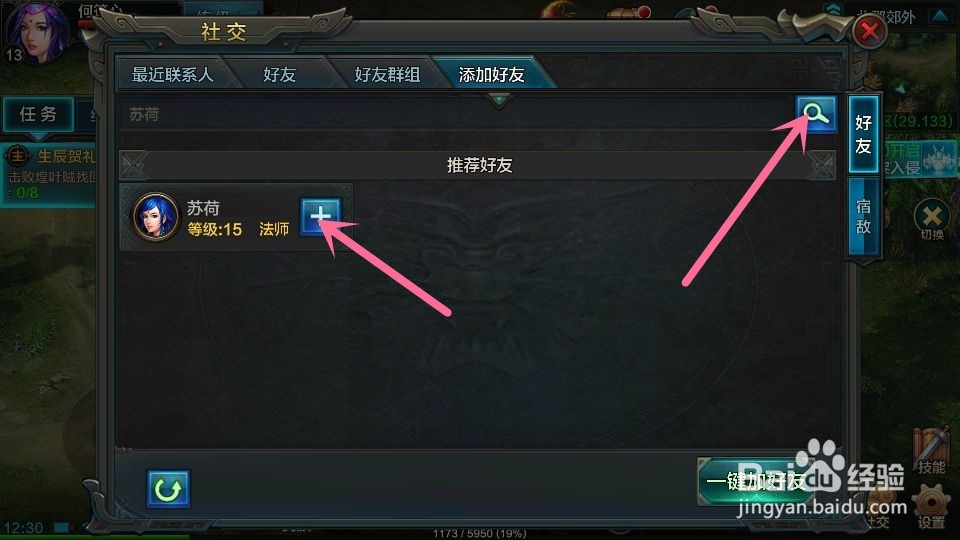Expand the map arrow beside 郊外 location
Viewport: 960px width, 540px height.
point(940,17)
